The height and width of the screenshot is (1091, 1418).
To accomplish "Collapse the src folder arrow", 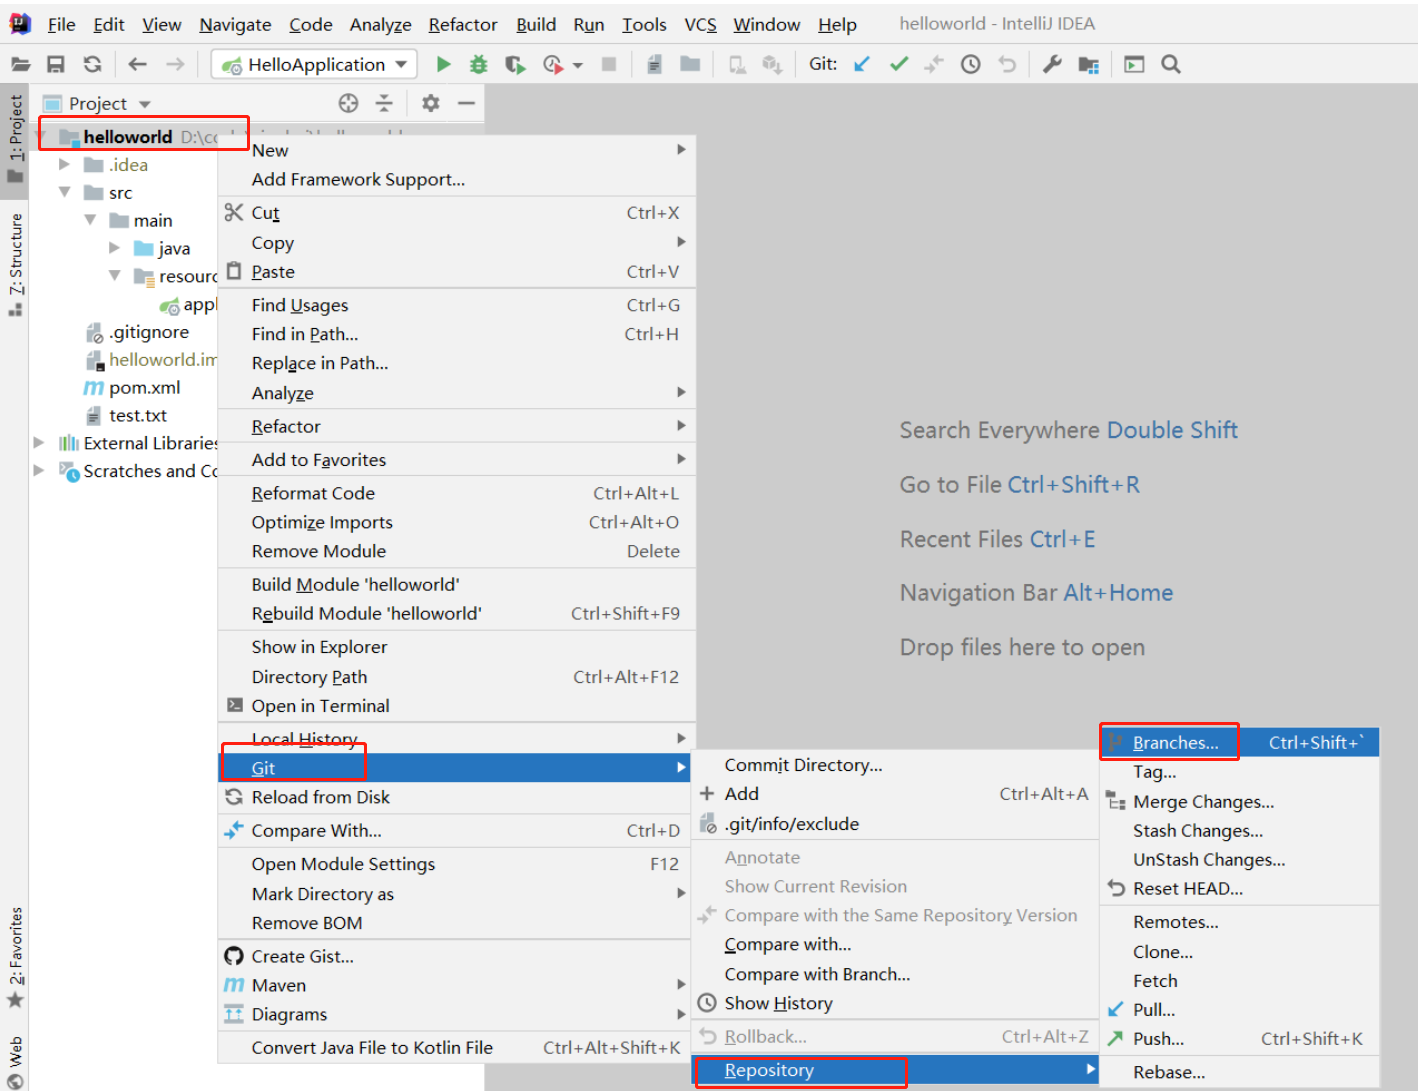I will coord(64,192).
